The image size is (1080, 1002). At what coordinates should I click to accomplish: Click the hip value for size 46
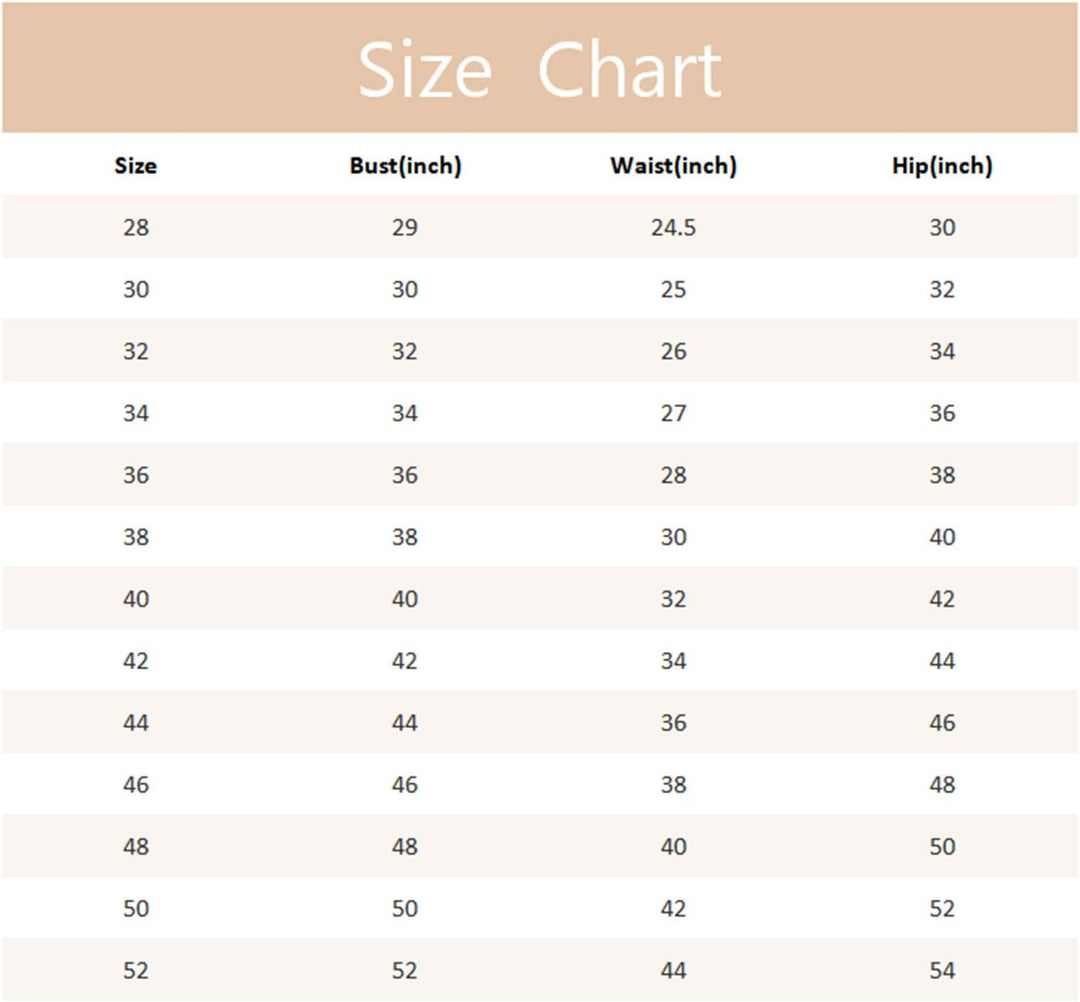pyautogui.click(x=942, y=786)
